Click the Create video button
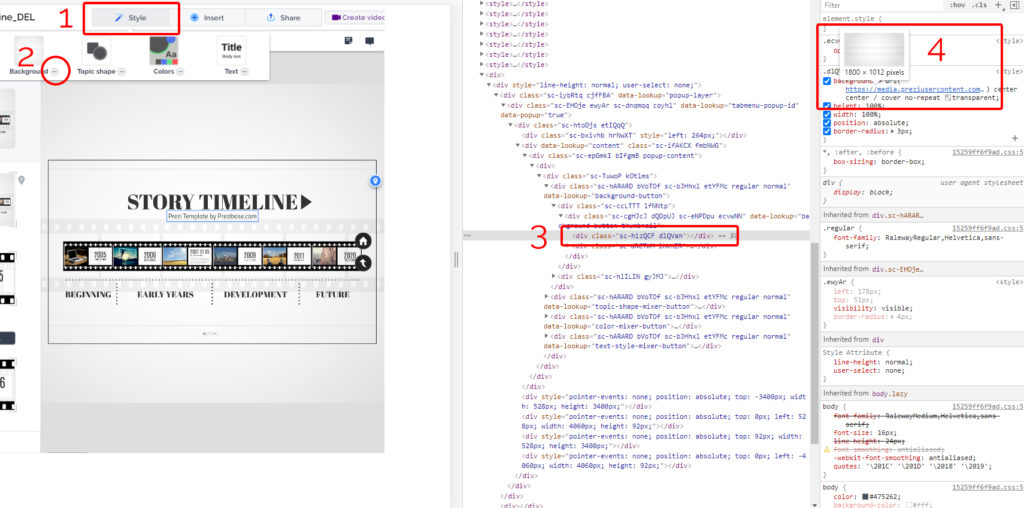1024x508 pixels. 357,18
